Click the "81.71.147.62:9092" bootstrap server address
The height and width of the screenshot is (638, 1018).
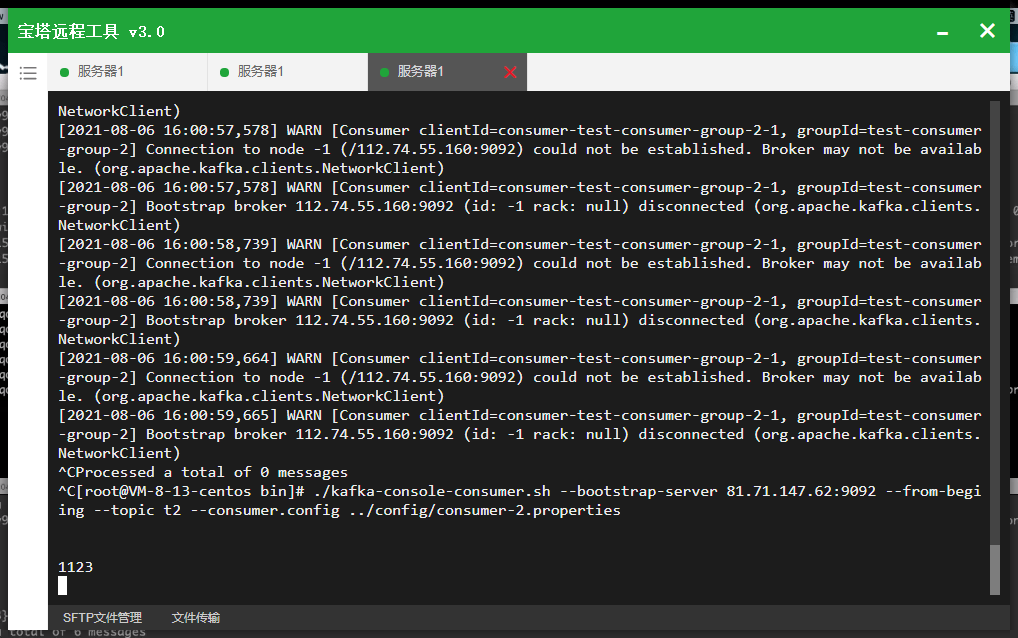tap(801, 491)
